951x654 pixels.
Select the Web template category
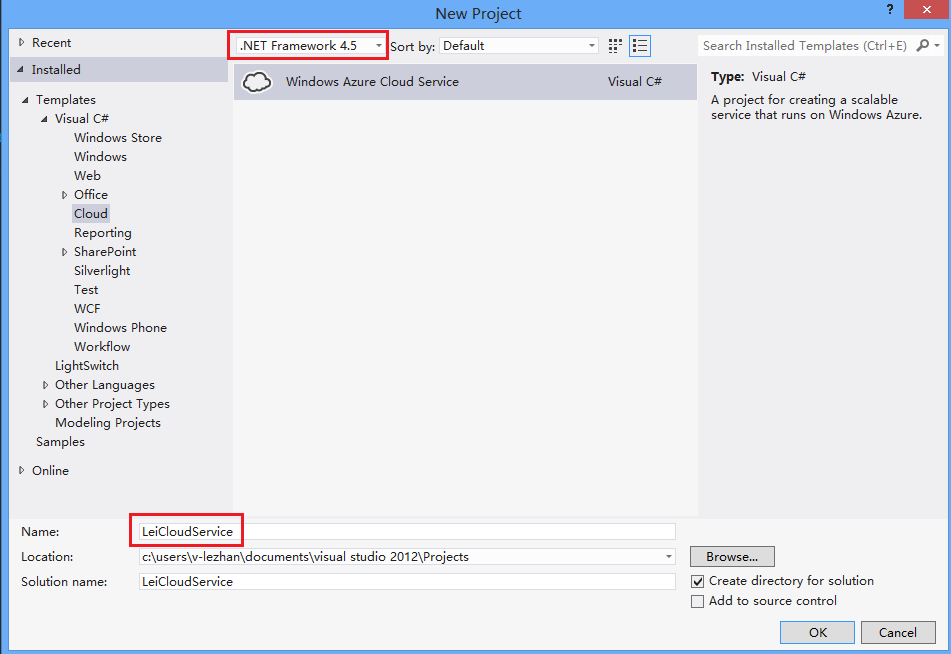87,175
